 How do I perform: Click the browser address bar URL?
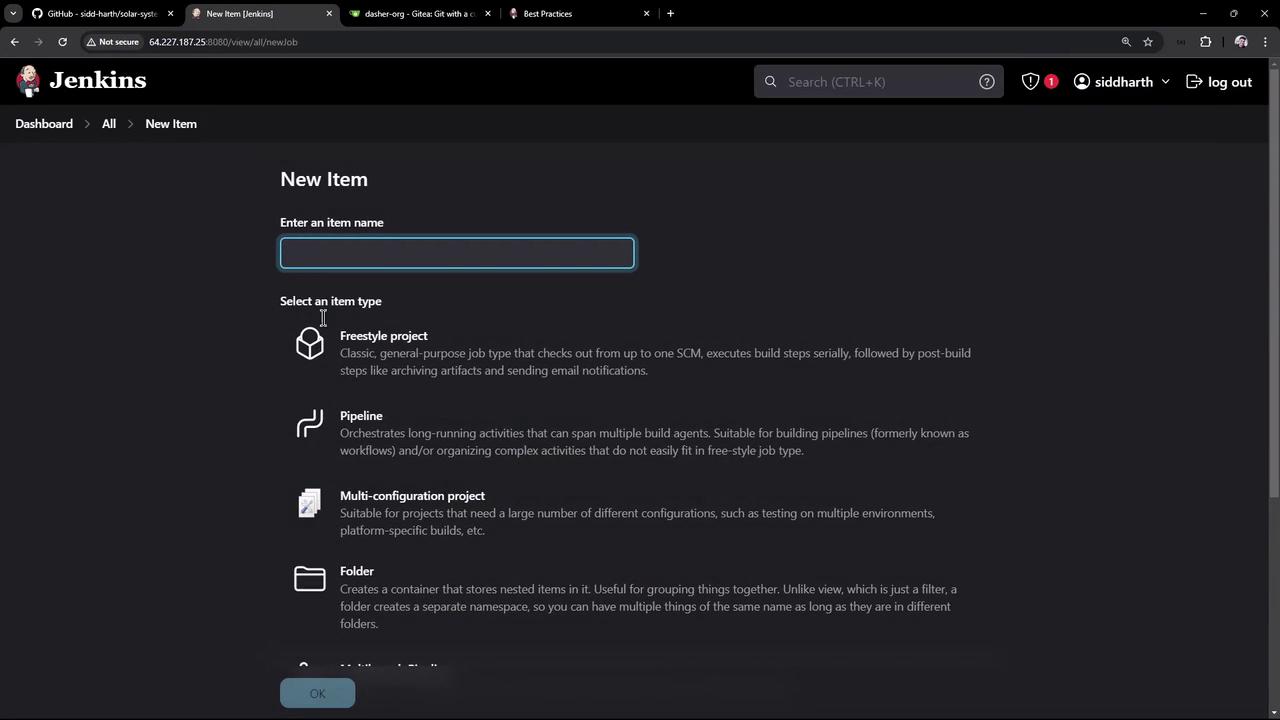223,42
